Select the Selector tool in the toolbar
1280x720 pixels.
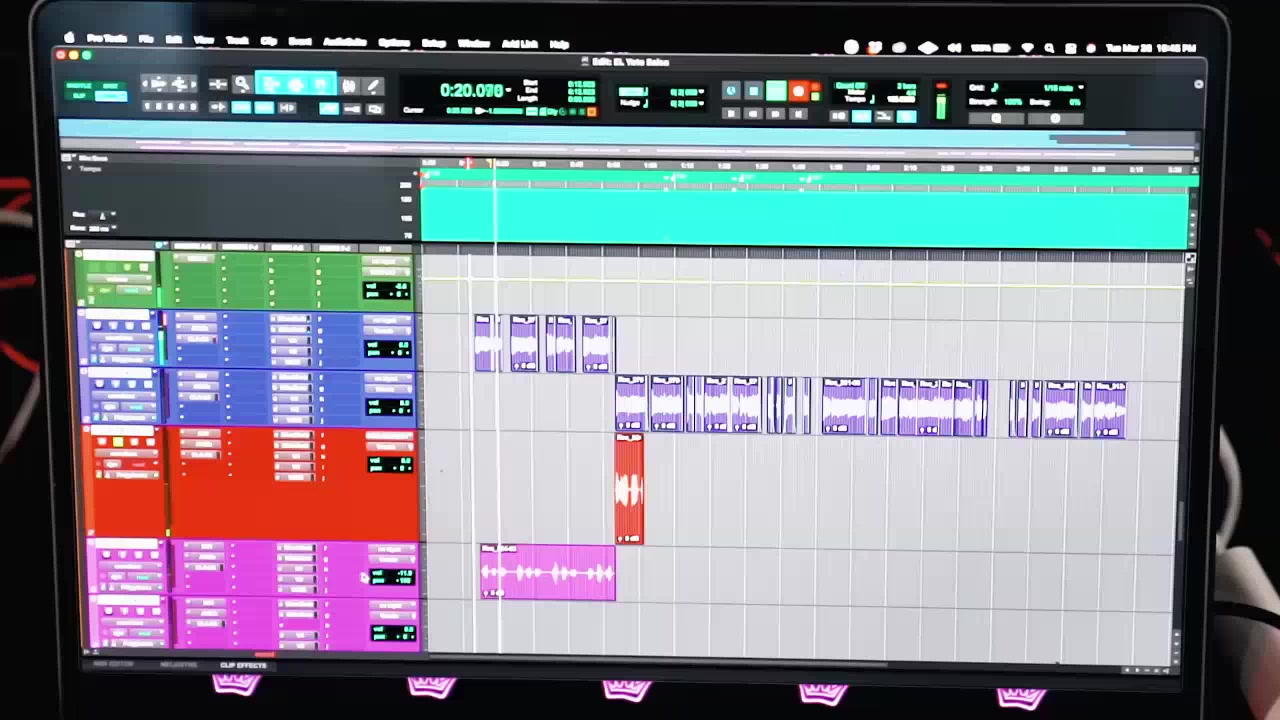296,85
